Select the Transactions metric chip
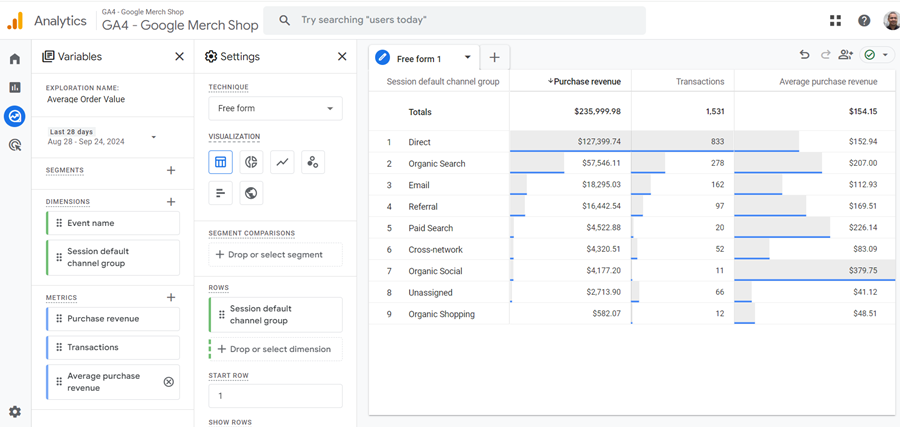Image resolution: width=900 pixels, height=427 pixels. pyautogui.click(x=113, y=348)
